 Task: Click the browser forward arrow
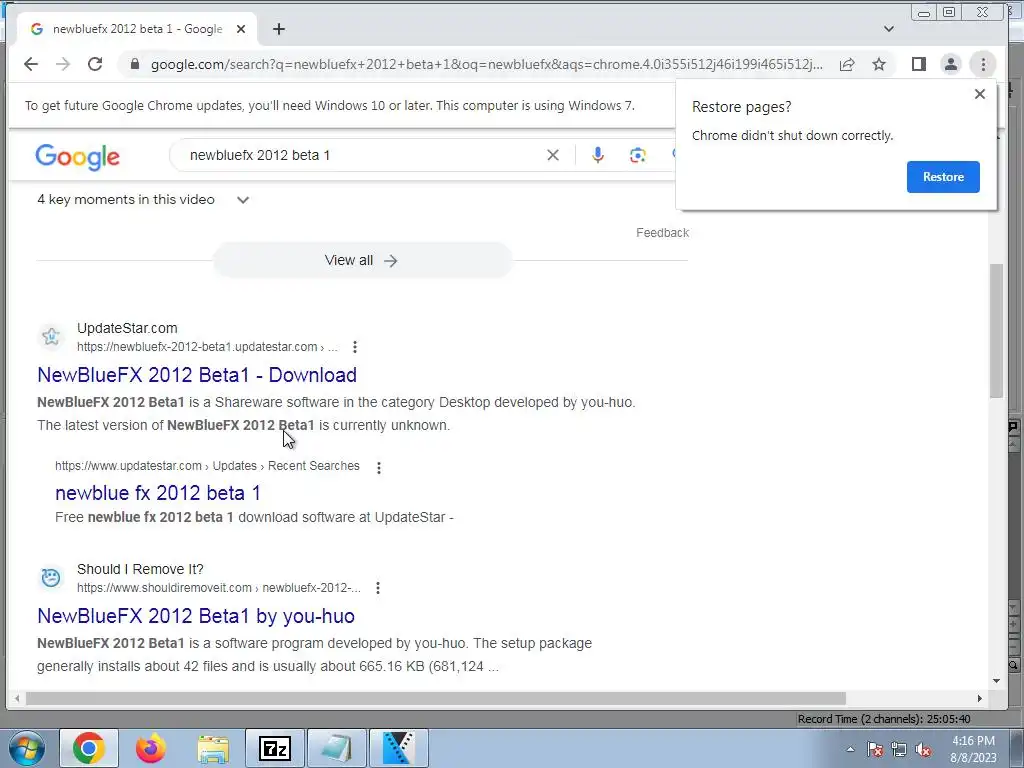(63, 64)
